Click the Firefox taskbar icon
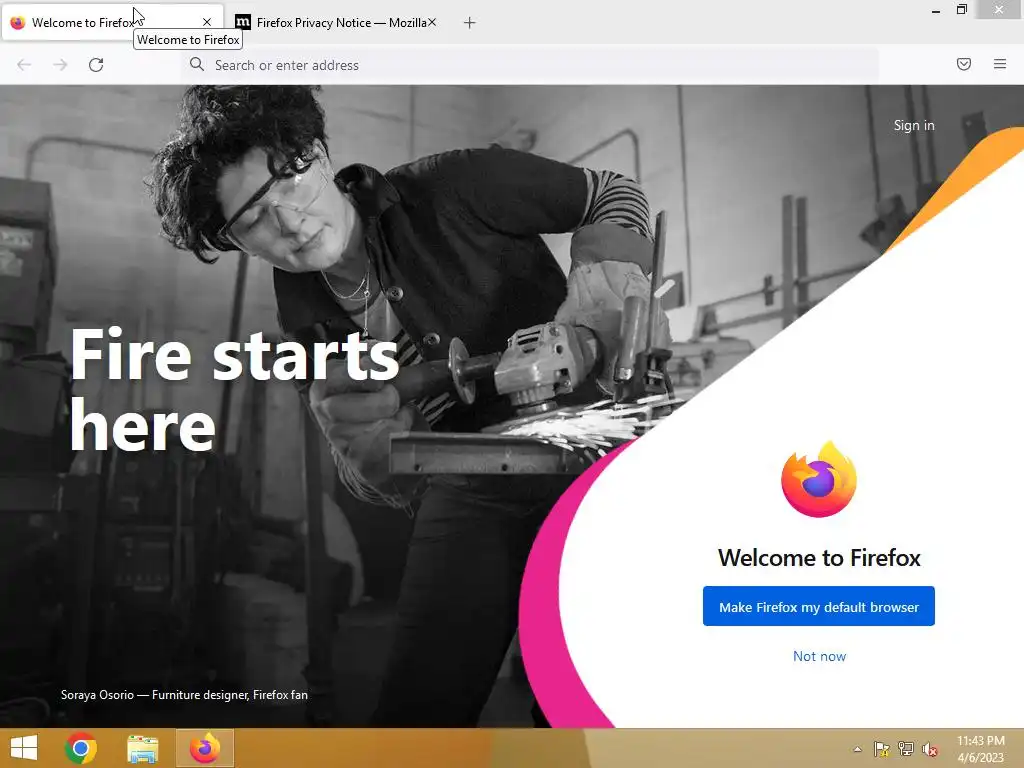The height and width of the screenshot is (768, 1024). (x=204, y=748)
